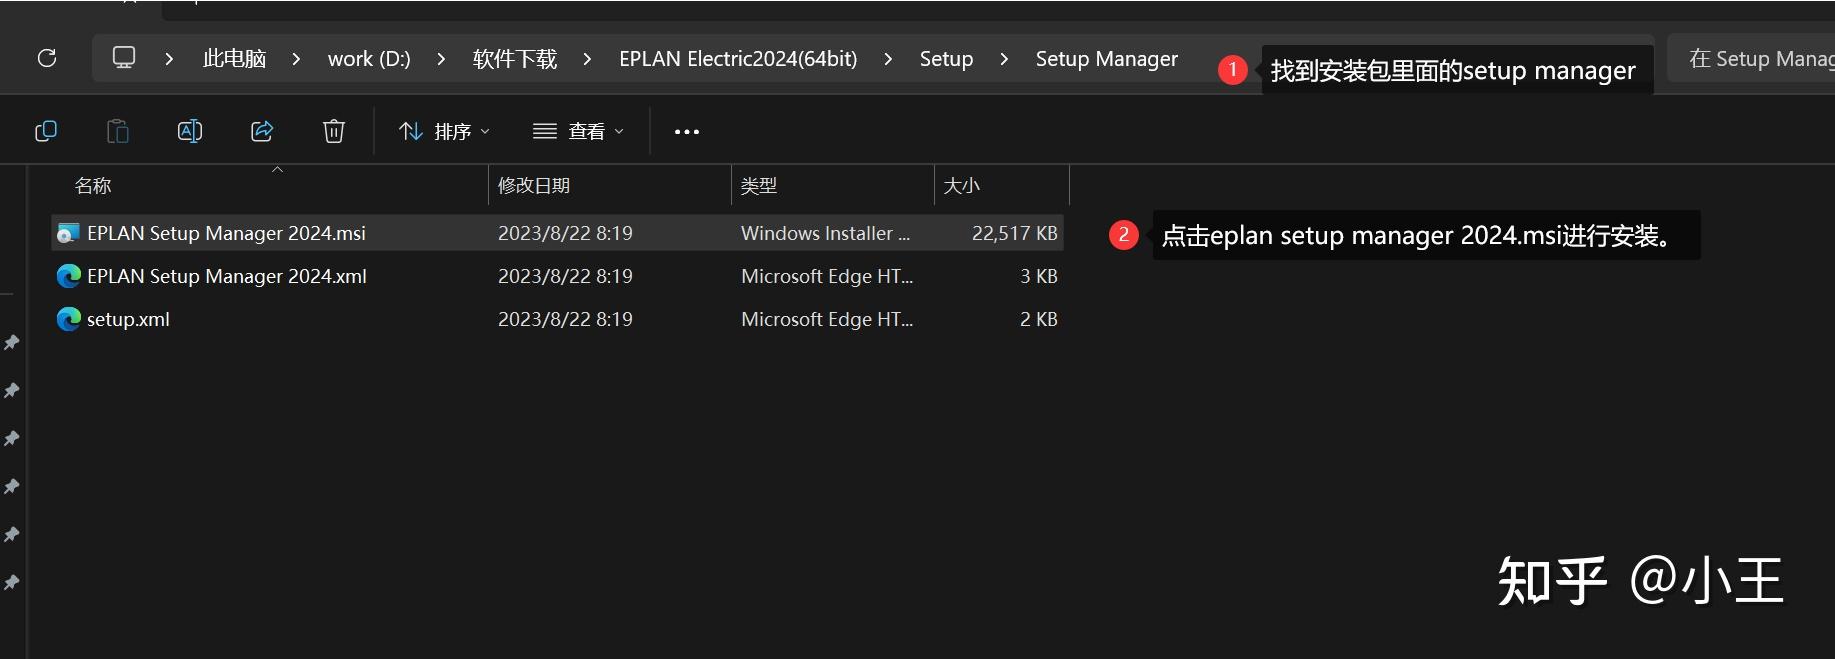Open the 排序 sort dropdown

[x=444, y=131]
